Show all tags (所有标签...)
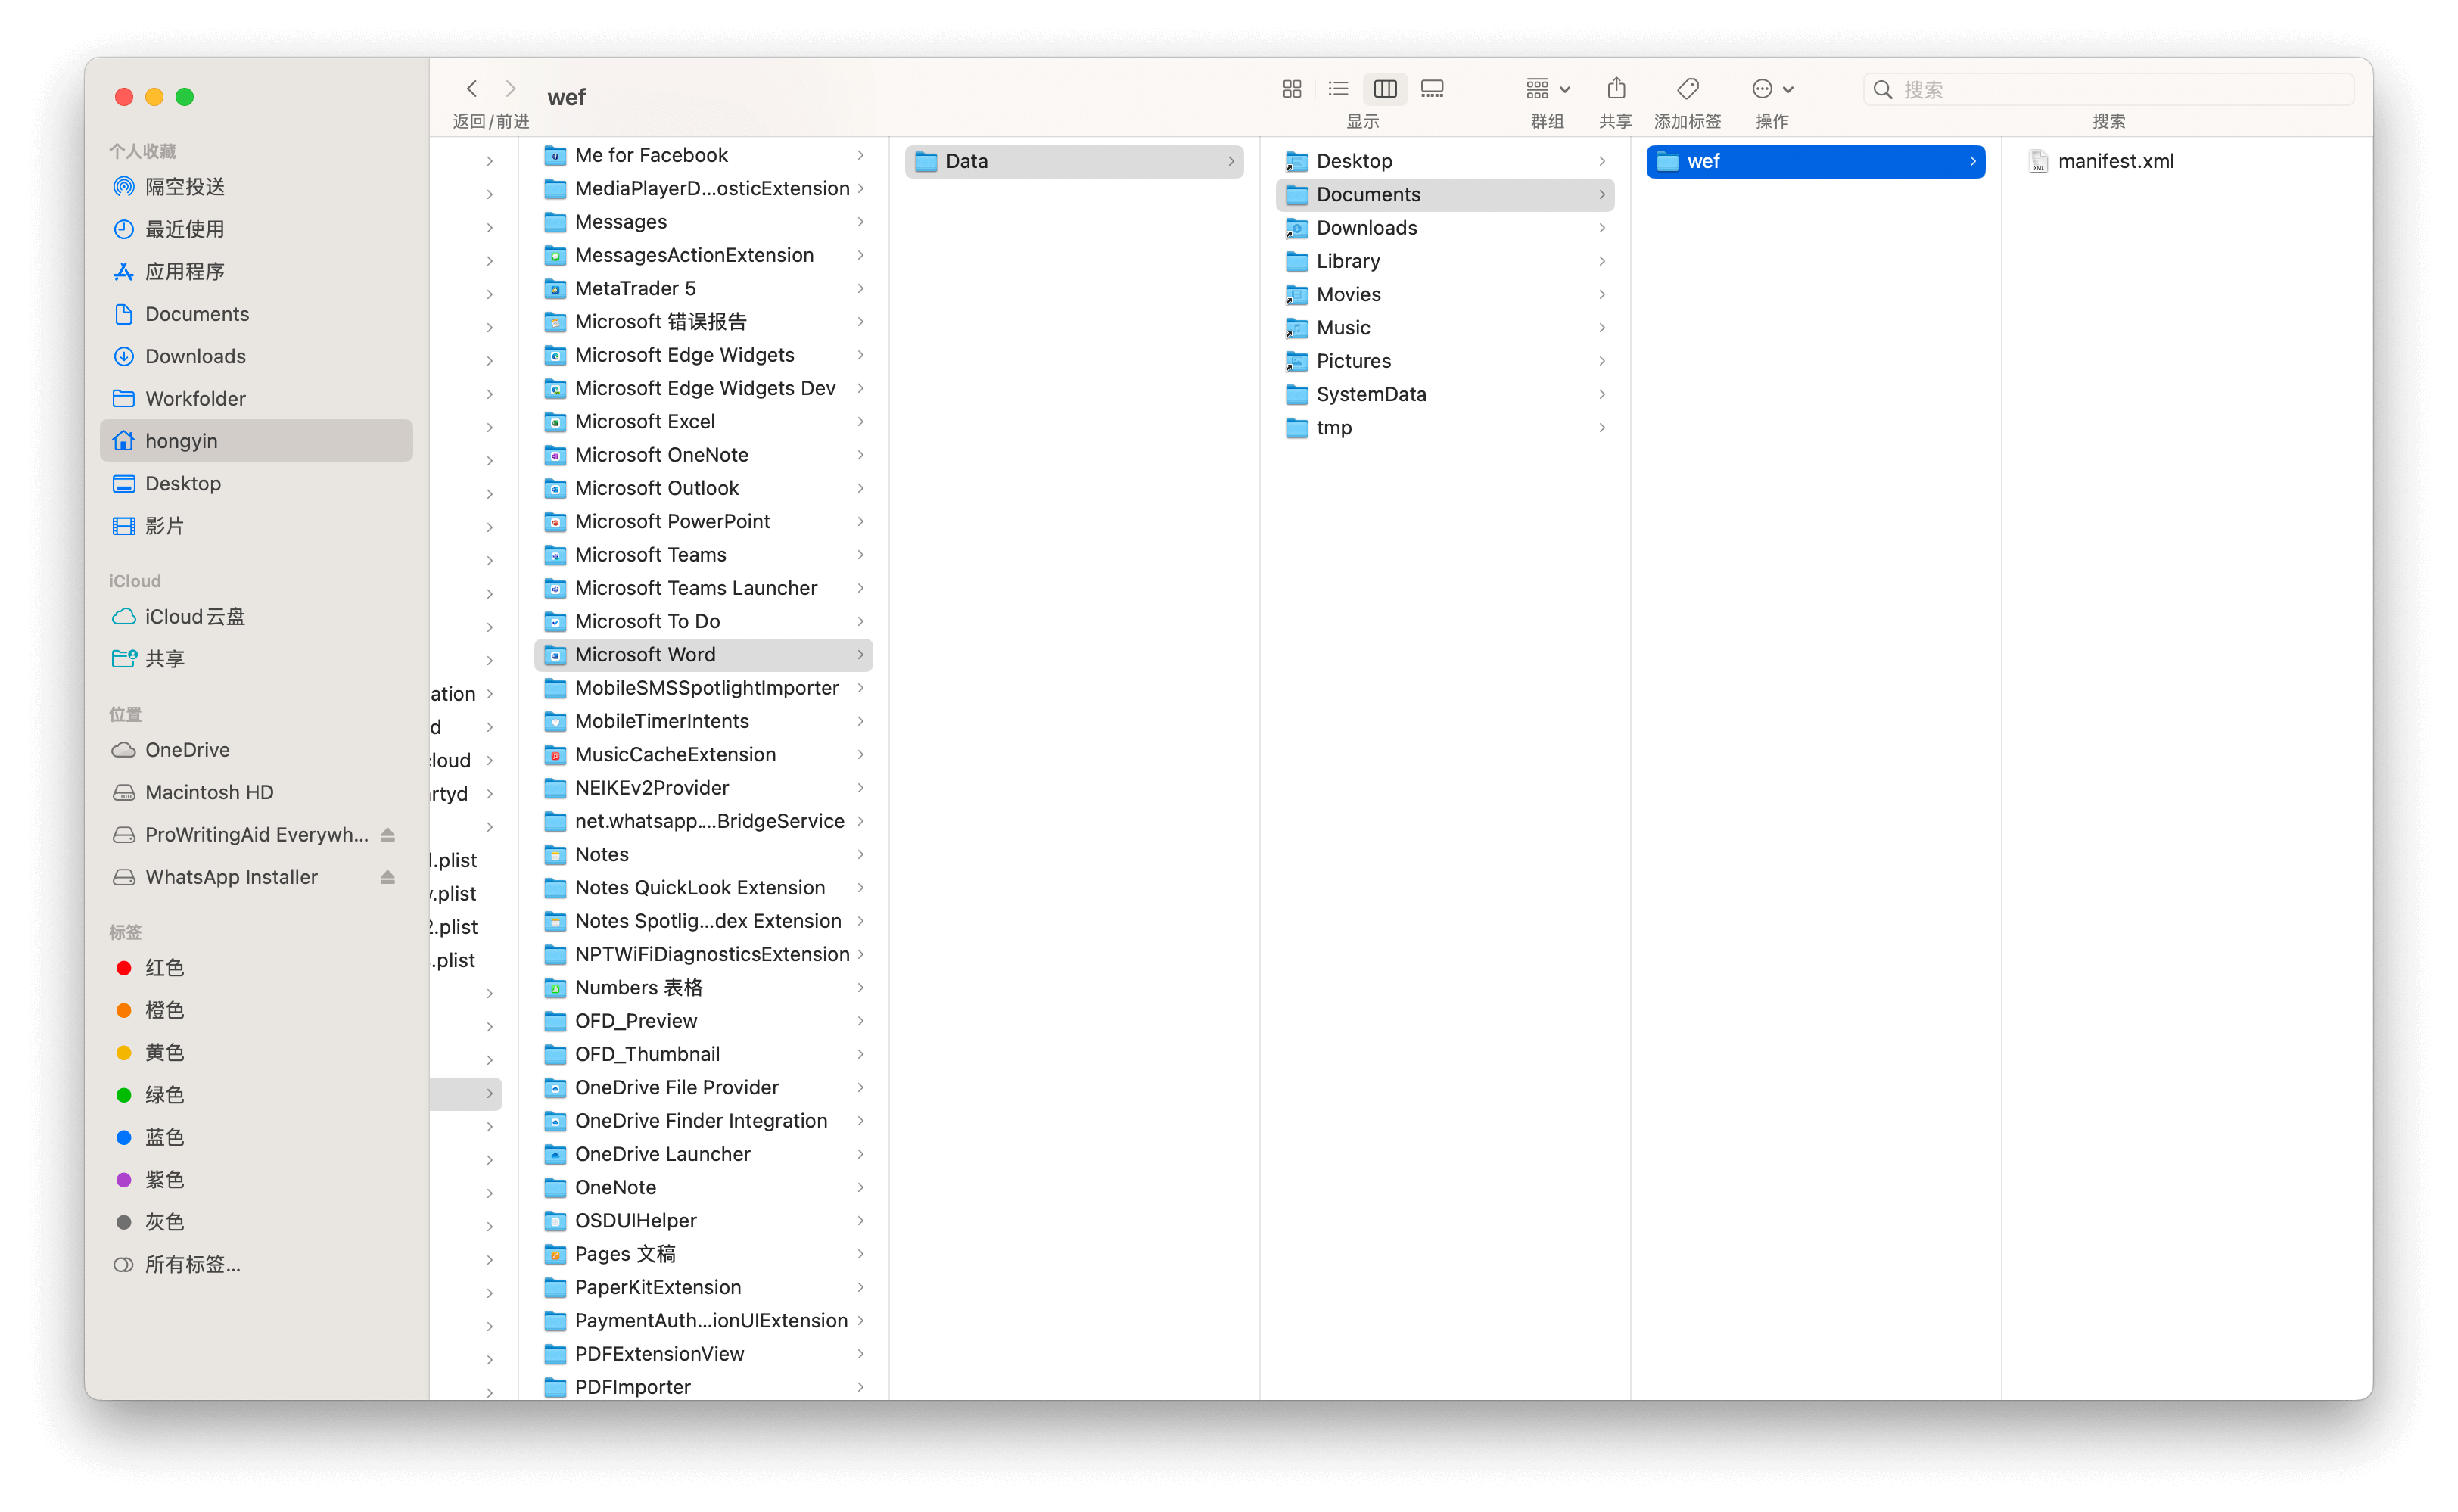 256,1264
